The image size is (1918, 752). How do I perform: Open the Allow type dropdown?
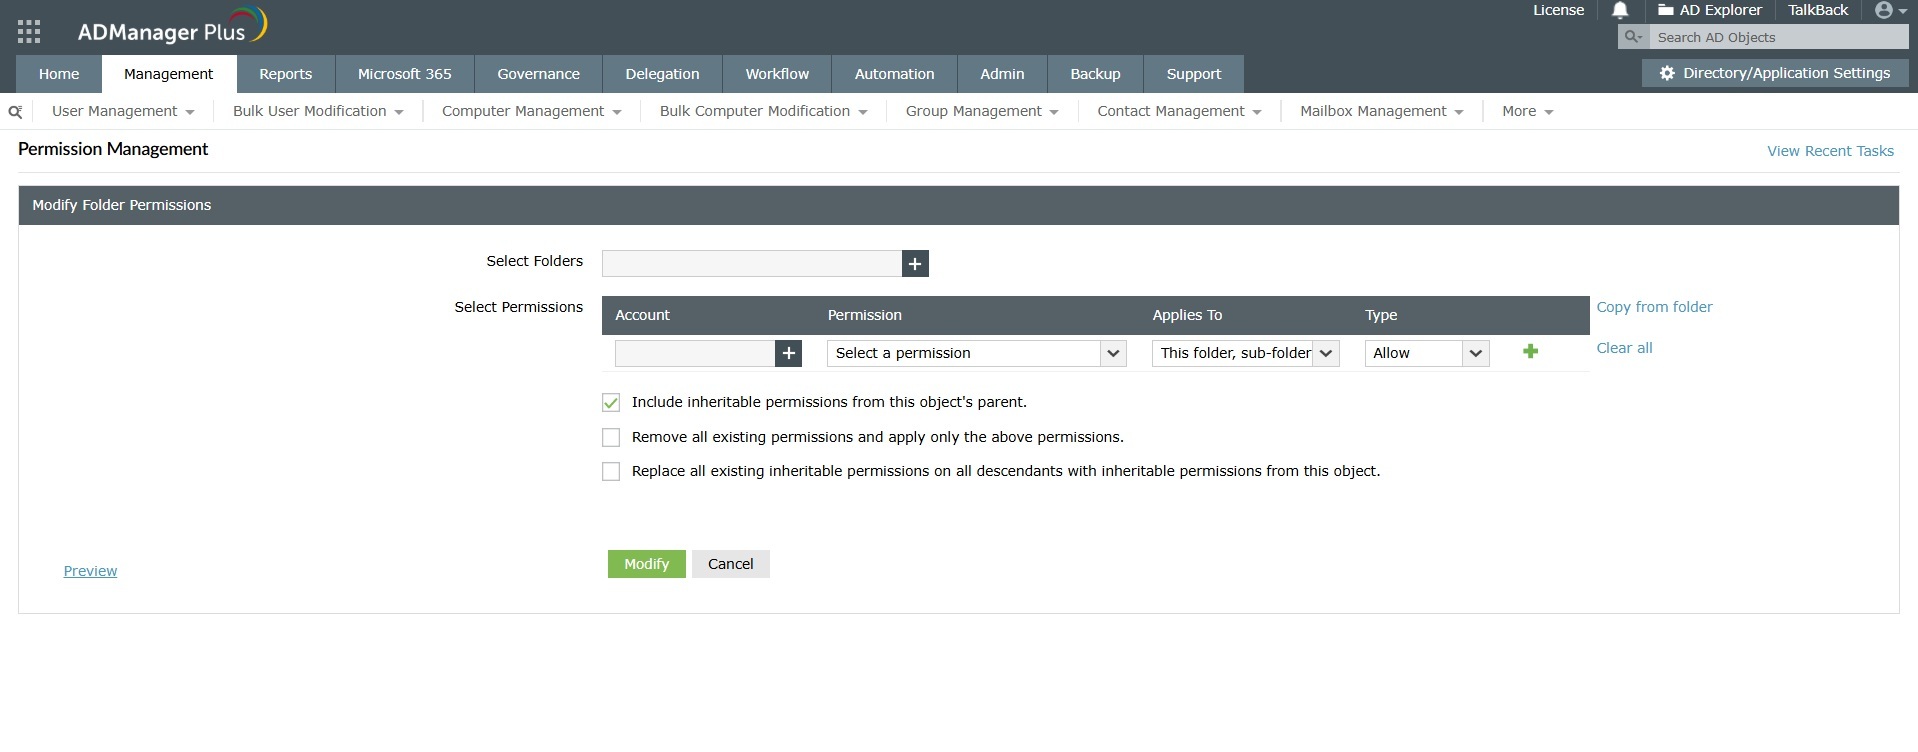pyautogui.click(x=1427, y=353)
